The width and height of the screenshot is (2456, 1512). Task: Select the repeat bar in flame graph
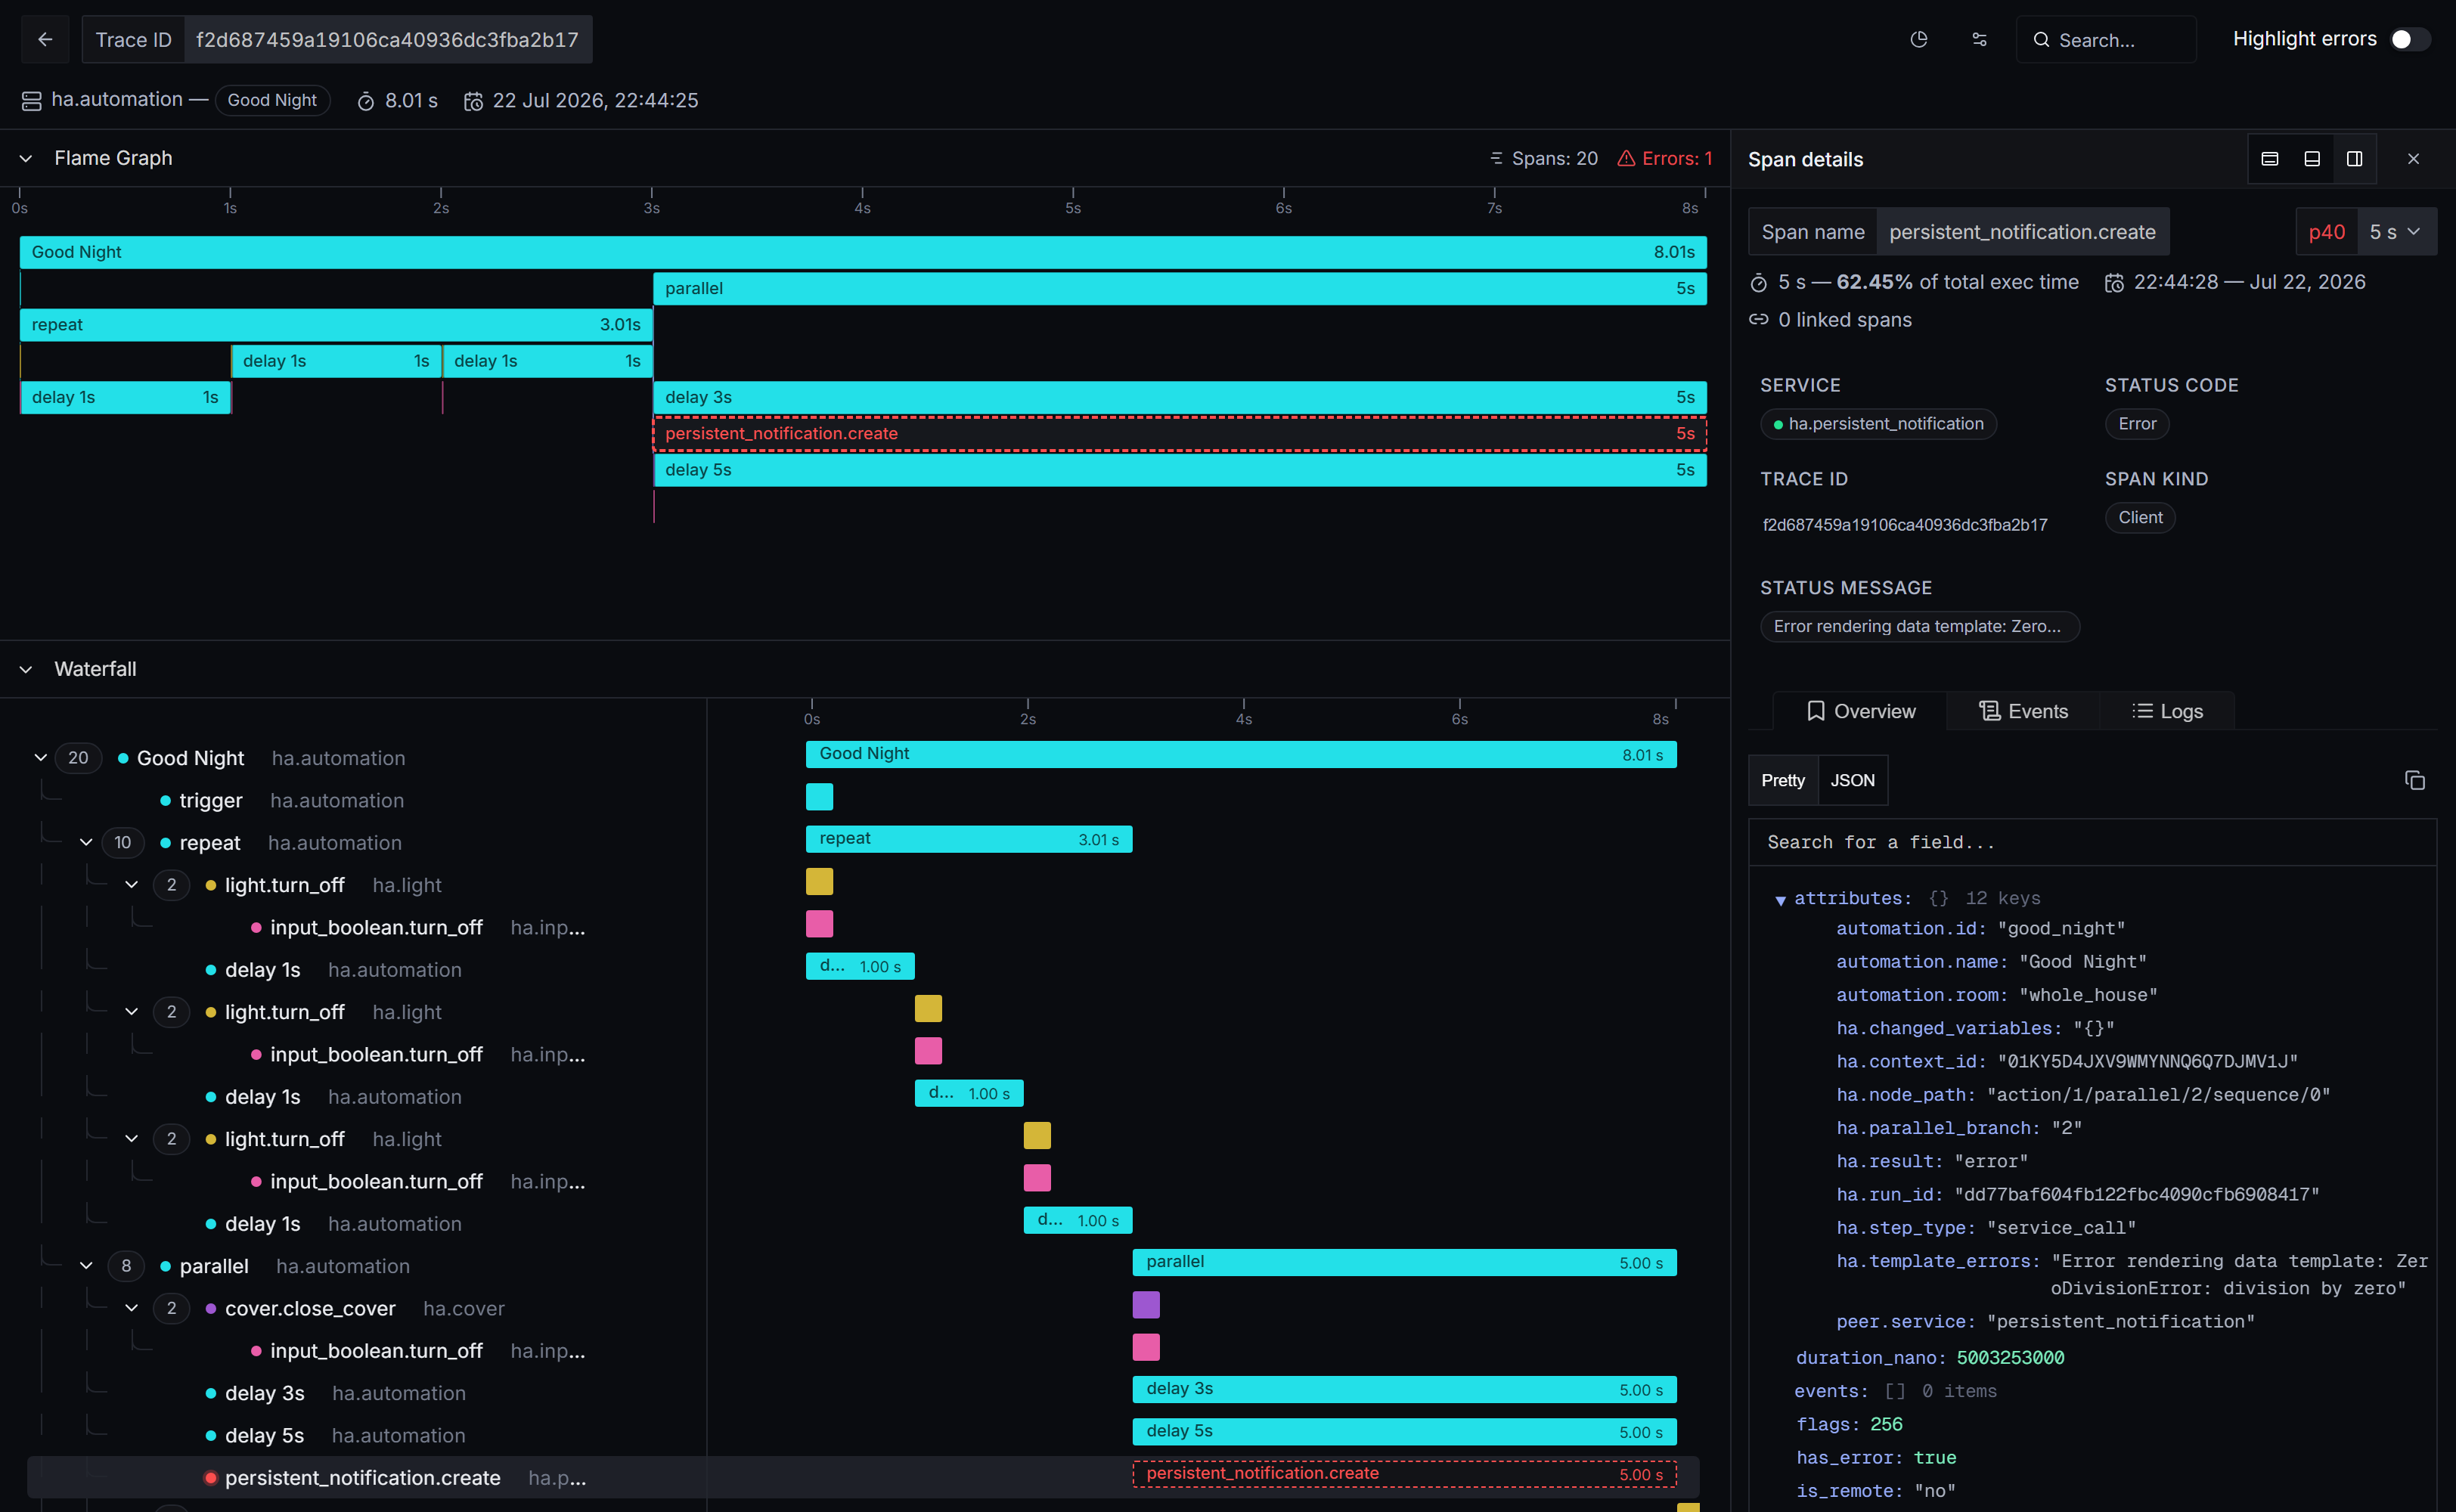point(336,324)
